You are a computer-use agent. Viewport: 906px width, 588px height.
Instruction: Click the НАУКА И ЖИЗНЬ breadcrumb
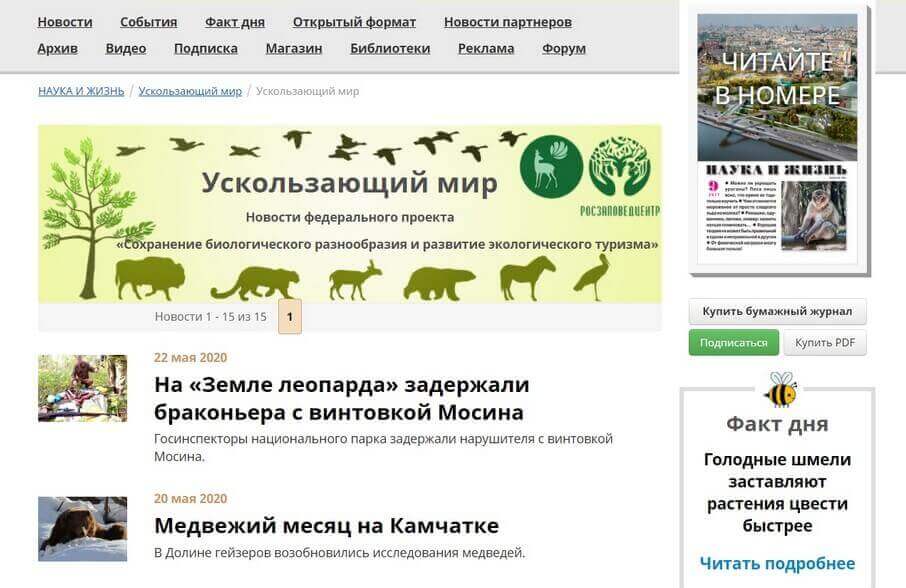point(81,91)
